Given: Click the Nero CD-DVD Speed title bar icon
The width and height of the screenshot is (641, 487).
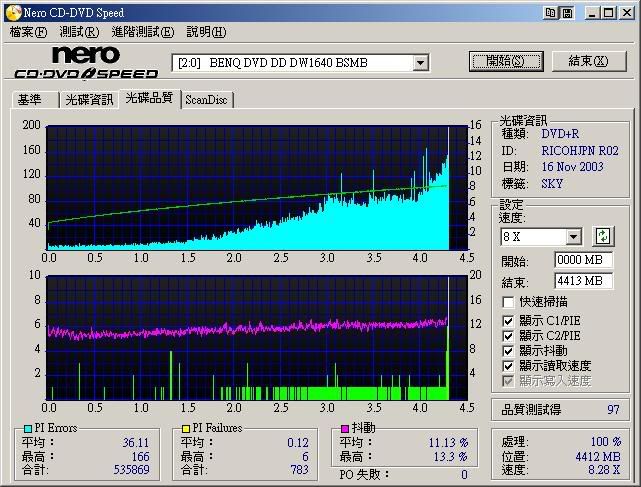Looking at the screenshot, I should 13,13.
